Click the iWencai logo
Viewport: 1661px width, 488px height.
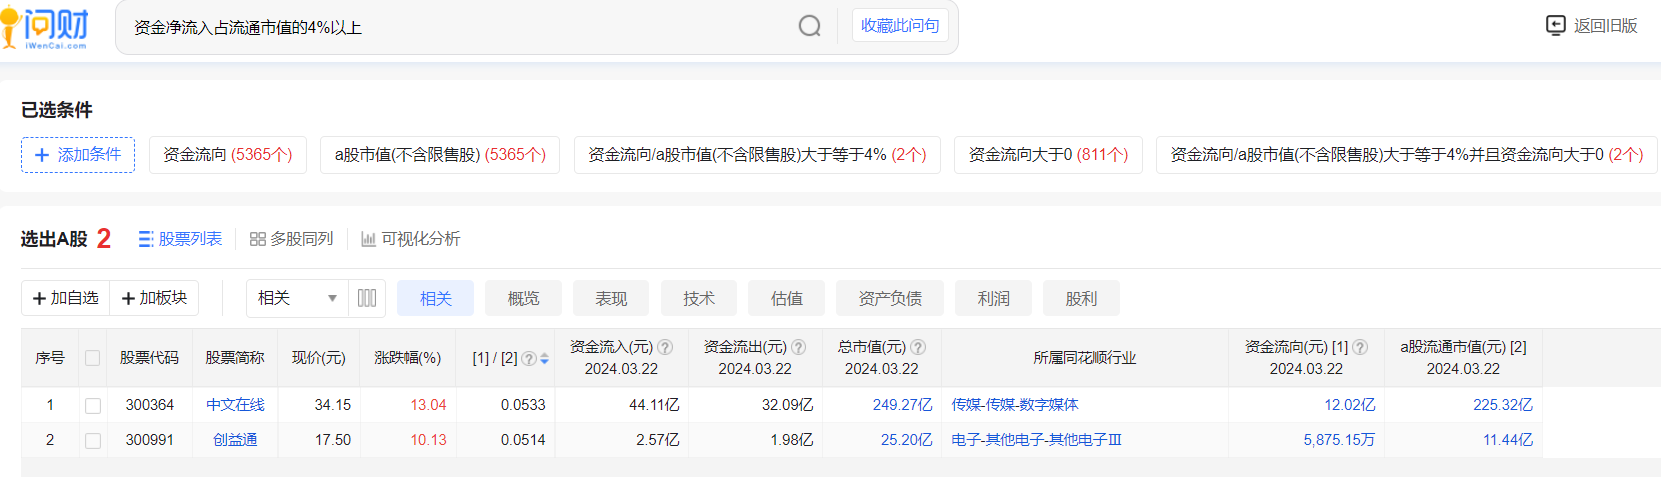pos(46,27)
